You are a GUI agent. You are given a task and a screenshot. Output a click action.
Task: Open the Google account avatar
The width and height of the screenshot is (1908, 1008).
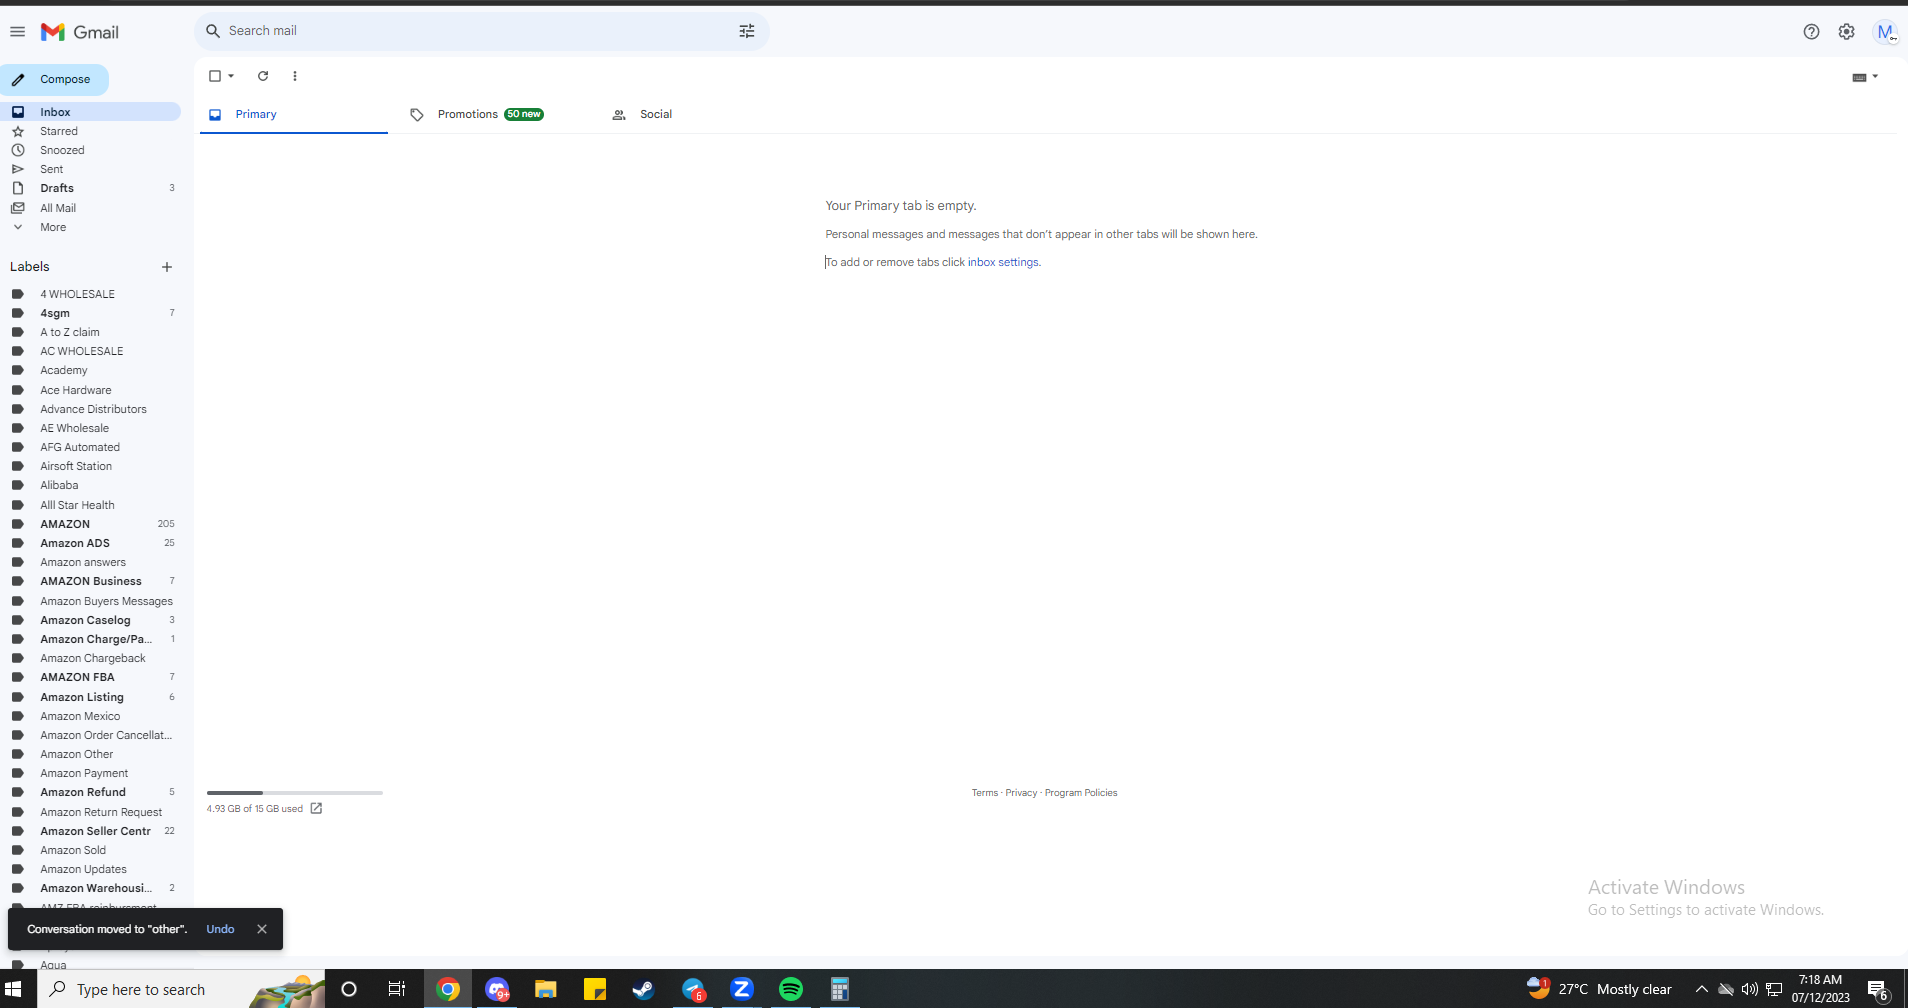(1885, 32)
